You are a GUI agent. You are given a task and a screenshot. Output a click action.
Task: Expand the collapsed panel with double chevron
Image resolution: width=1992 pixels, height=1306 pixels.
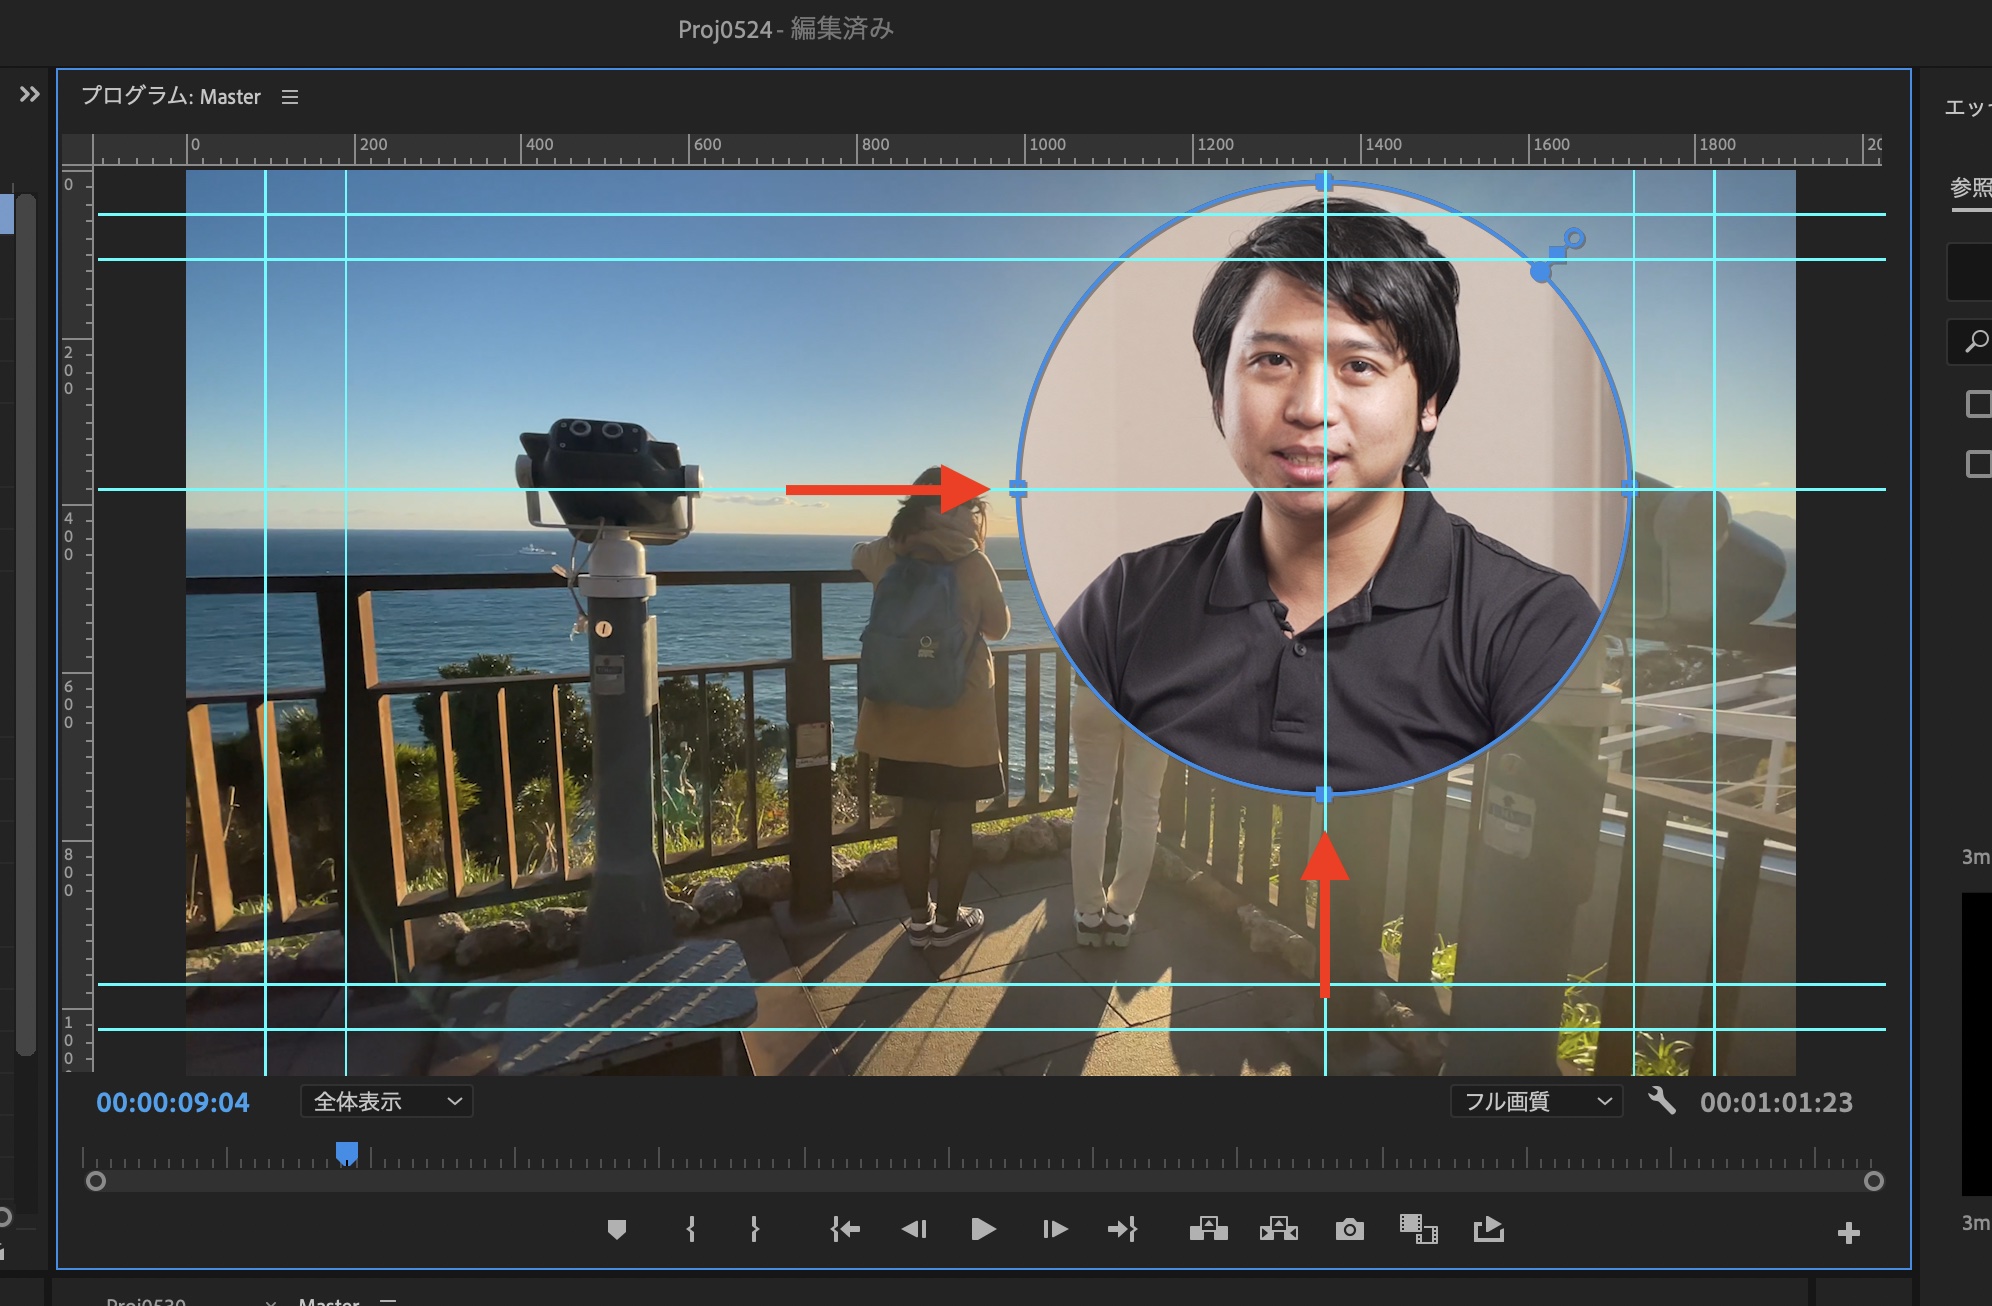[x=29, y=94]
